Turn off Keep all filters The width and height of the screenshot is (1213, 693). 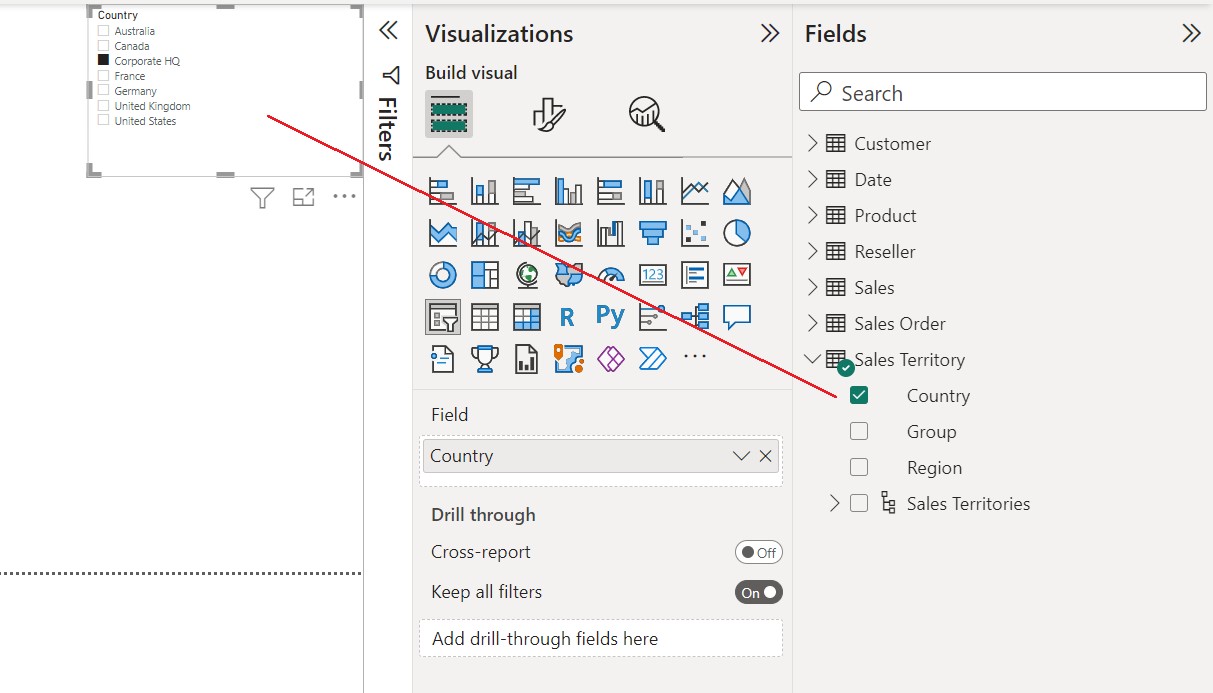(x=758, y=592)
